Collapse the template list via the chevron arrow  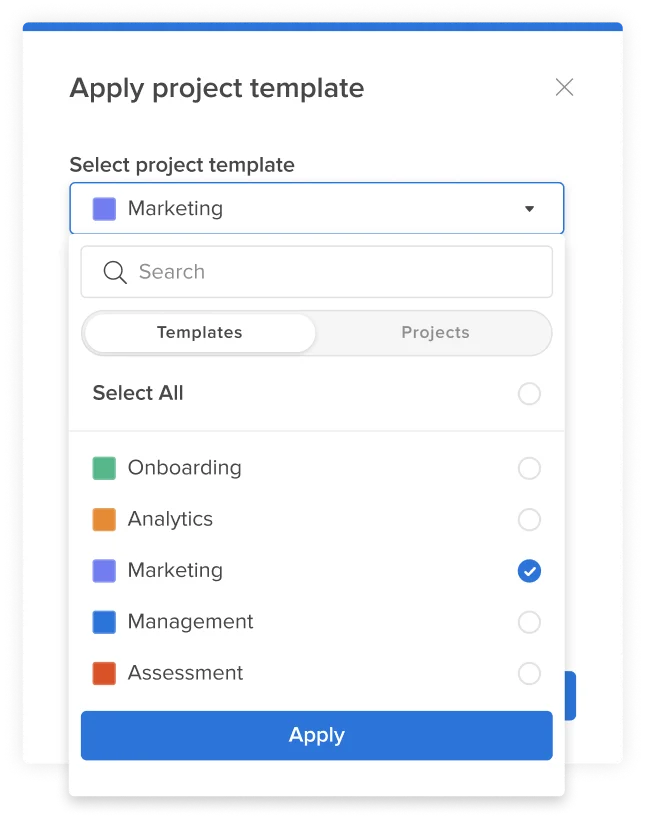[x=531, y=208]
